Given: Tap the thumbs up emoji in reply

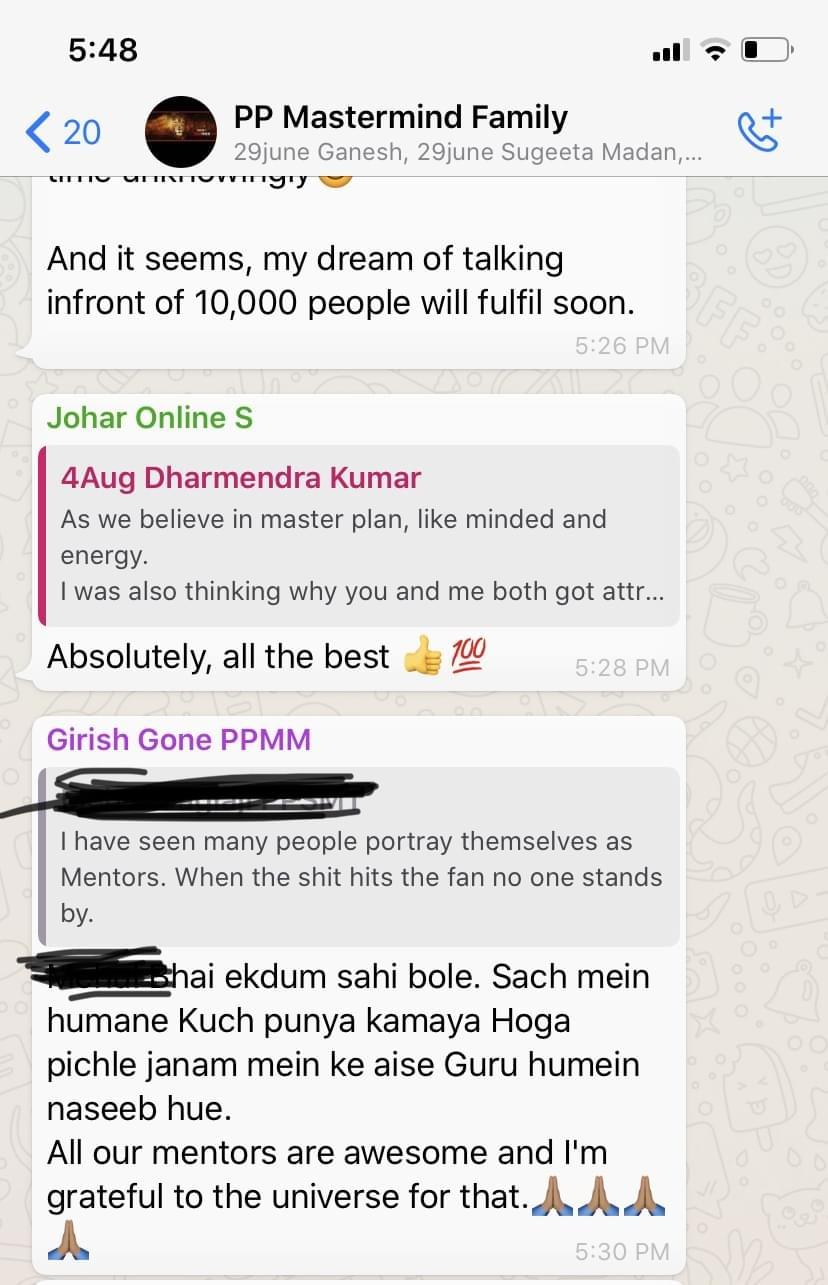Looking at the screenshot, I should coord(422,656).
